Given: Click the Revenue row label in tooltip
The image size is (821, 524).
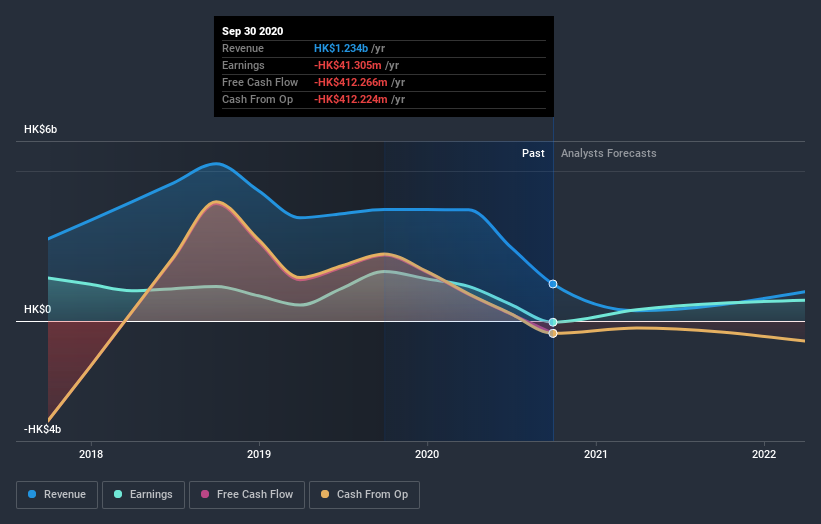Looking at the screenshot, I should 243,48.
